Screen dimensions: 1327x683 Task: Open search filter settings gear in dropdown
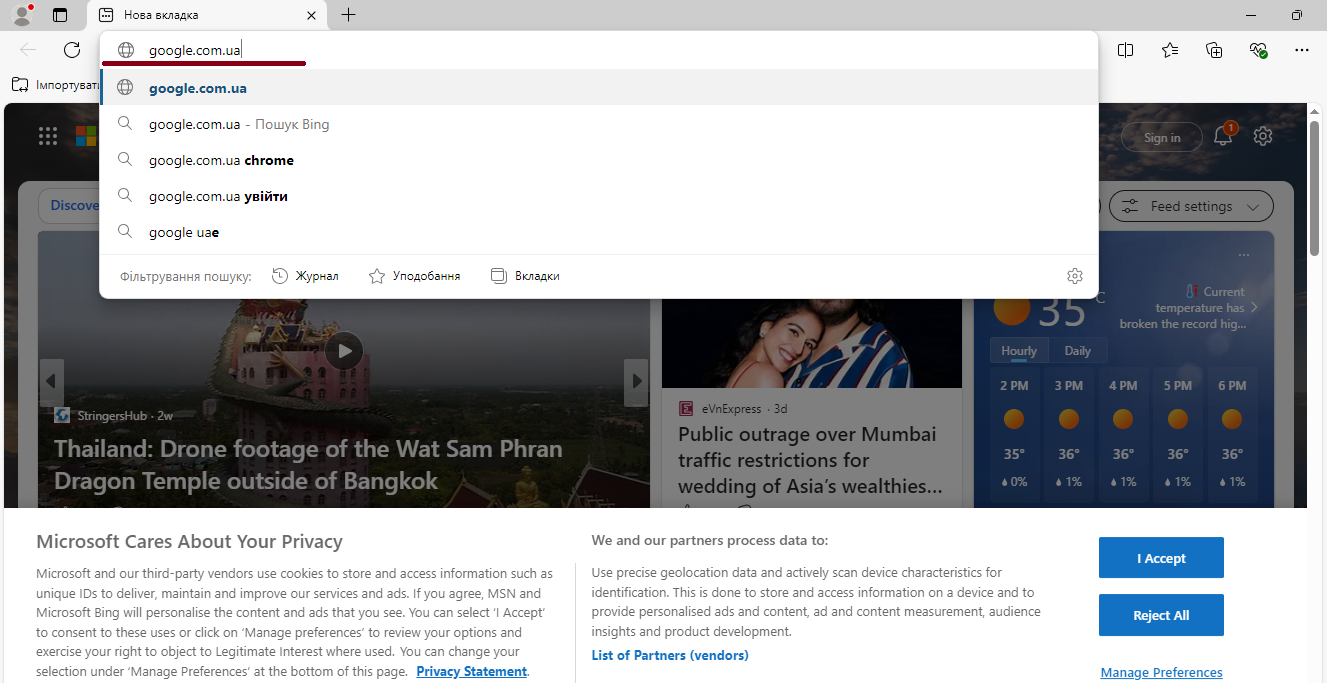[1075, 276]
